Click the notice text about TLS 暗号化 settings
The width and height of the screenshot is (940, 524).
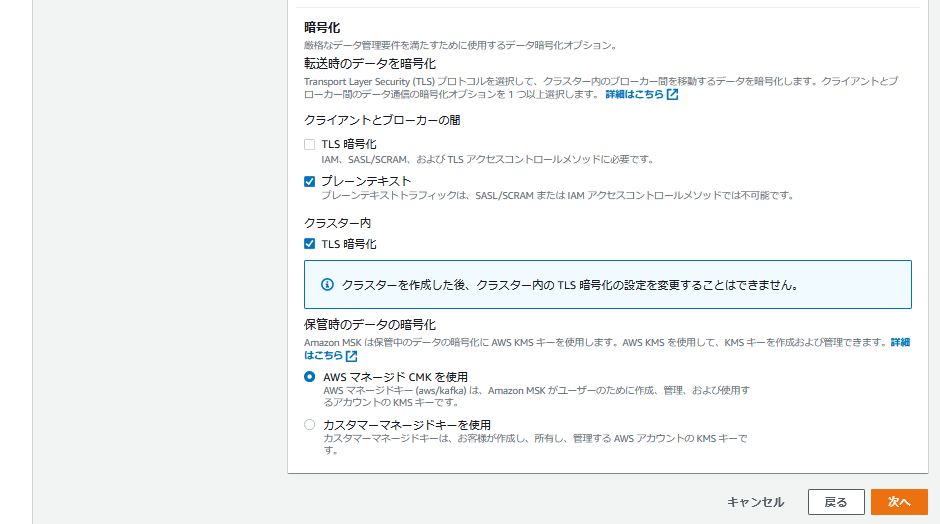[570, 285]
